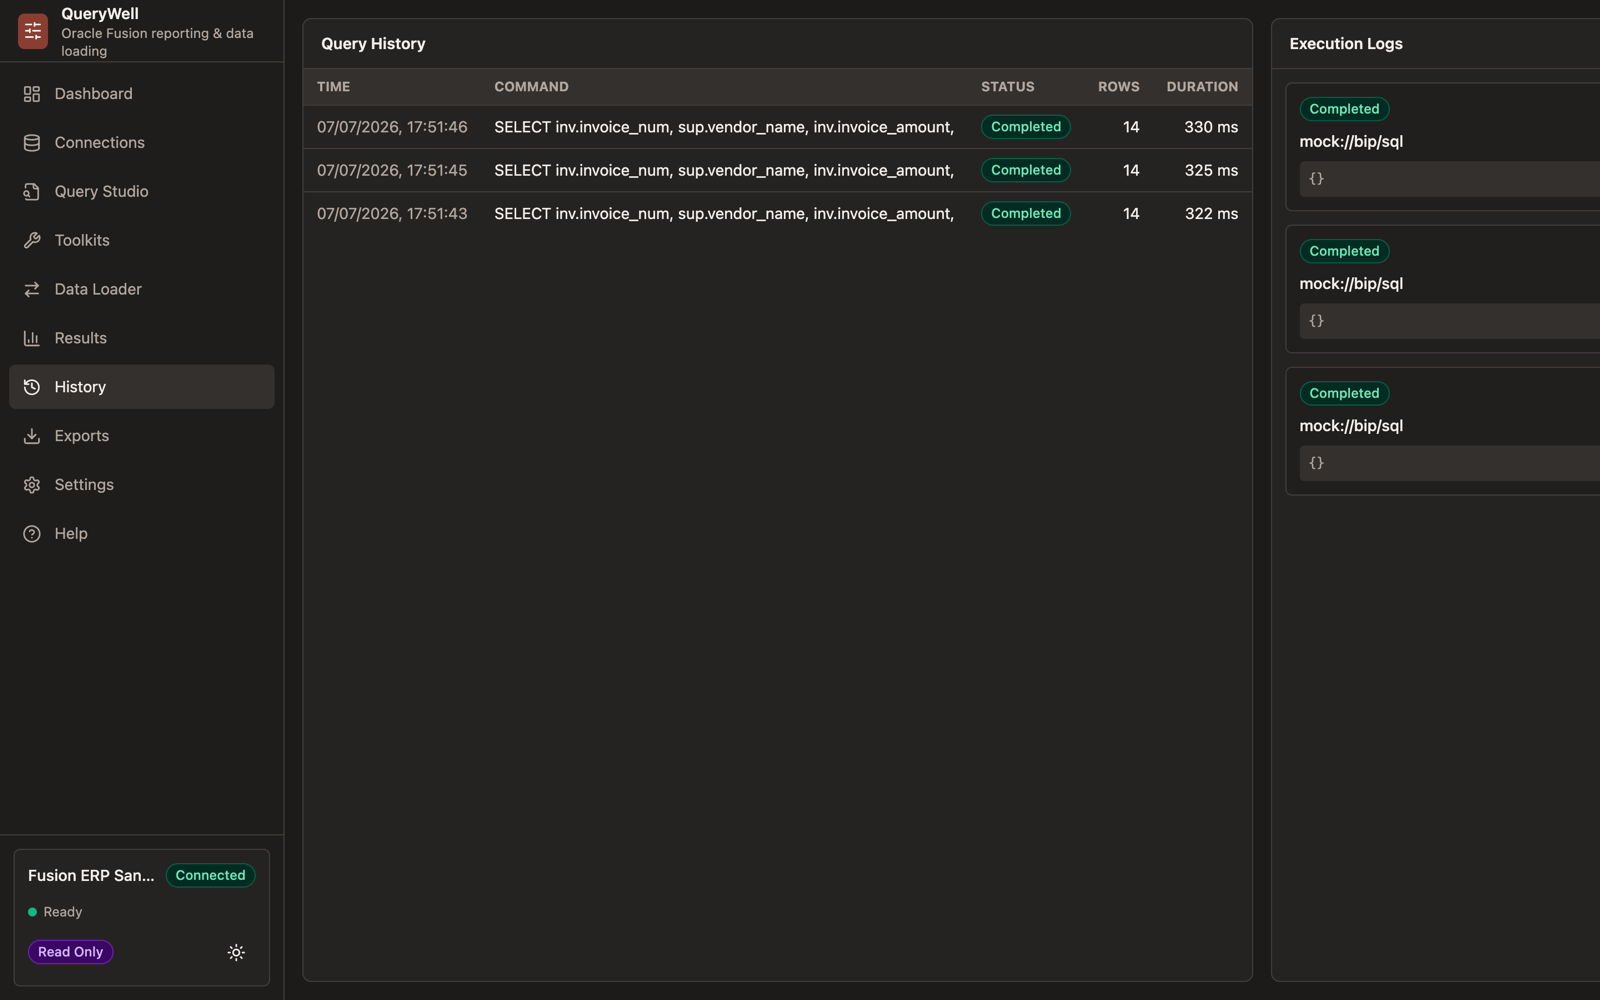
Task: Click mock://bip/sql in third execution log
Action: [1351, 426]
